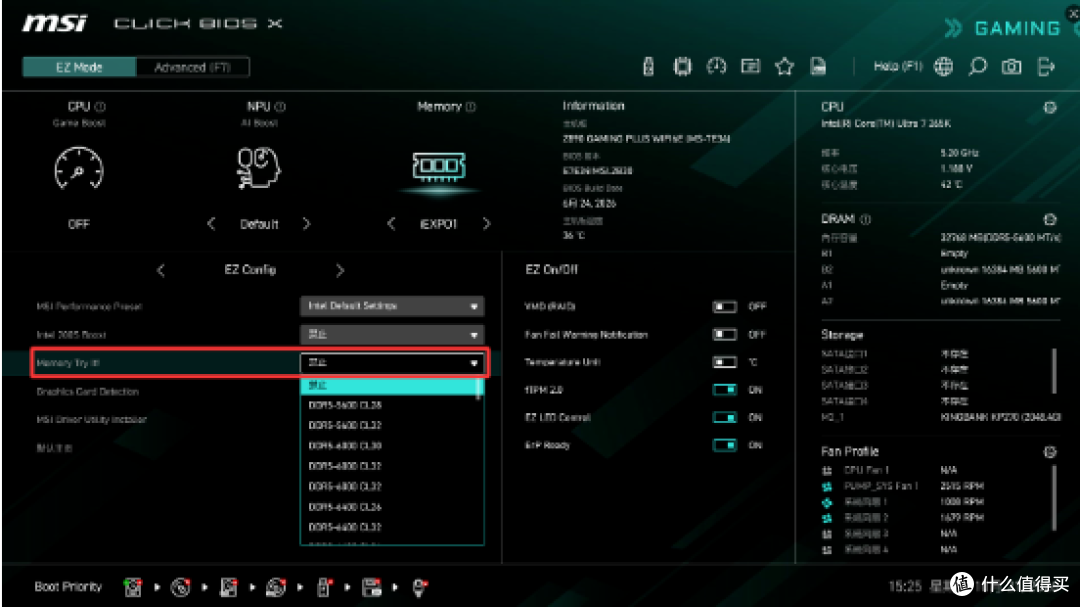Click the left arrow beside iEXPO1
Screen dimensions: 1080x607
pos(391,224)
